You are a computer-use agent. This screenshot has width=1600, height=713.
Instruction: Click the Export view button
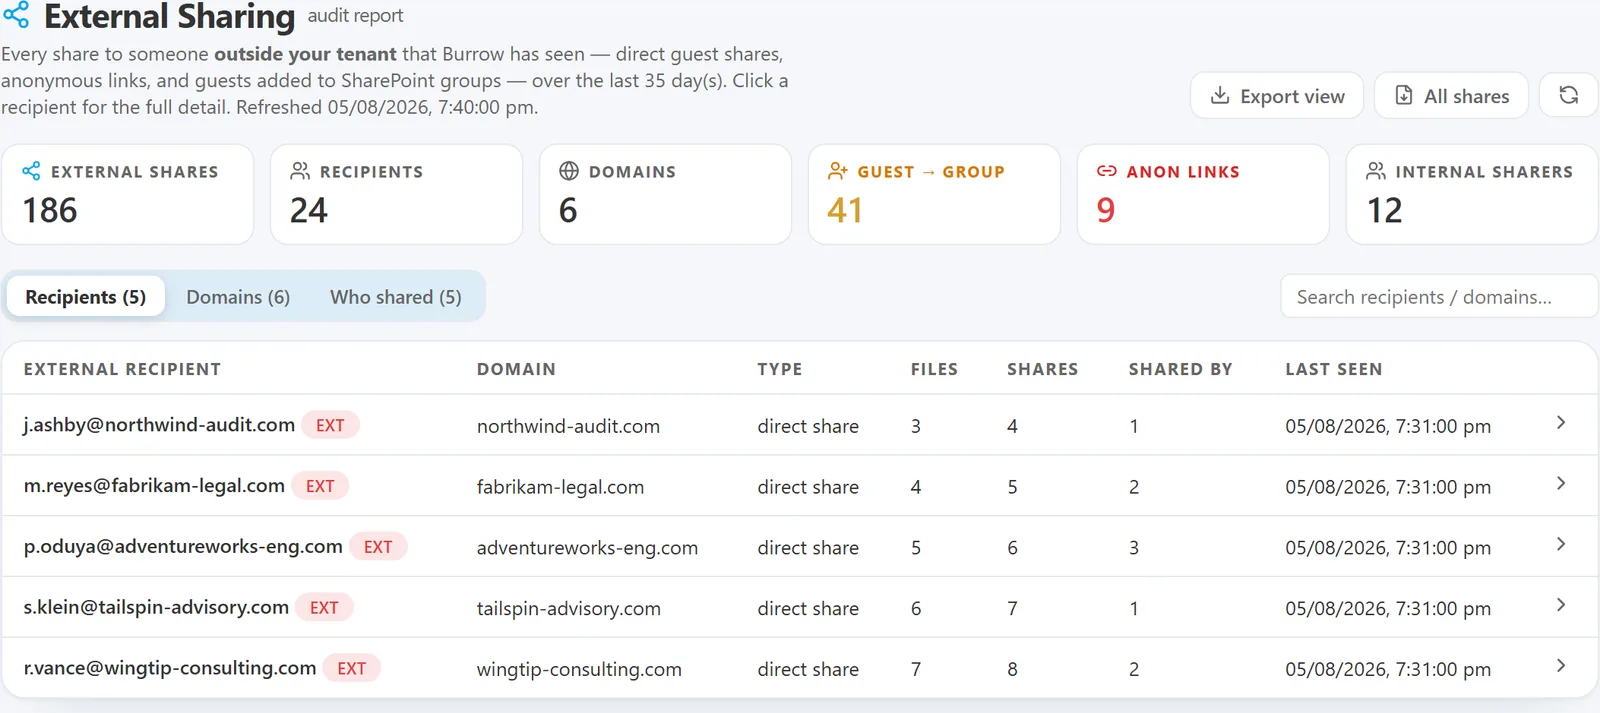(1277, 95)
